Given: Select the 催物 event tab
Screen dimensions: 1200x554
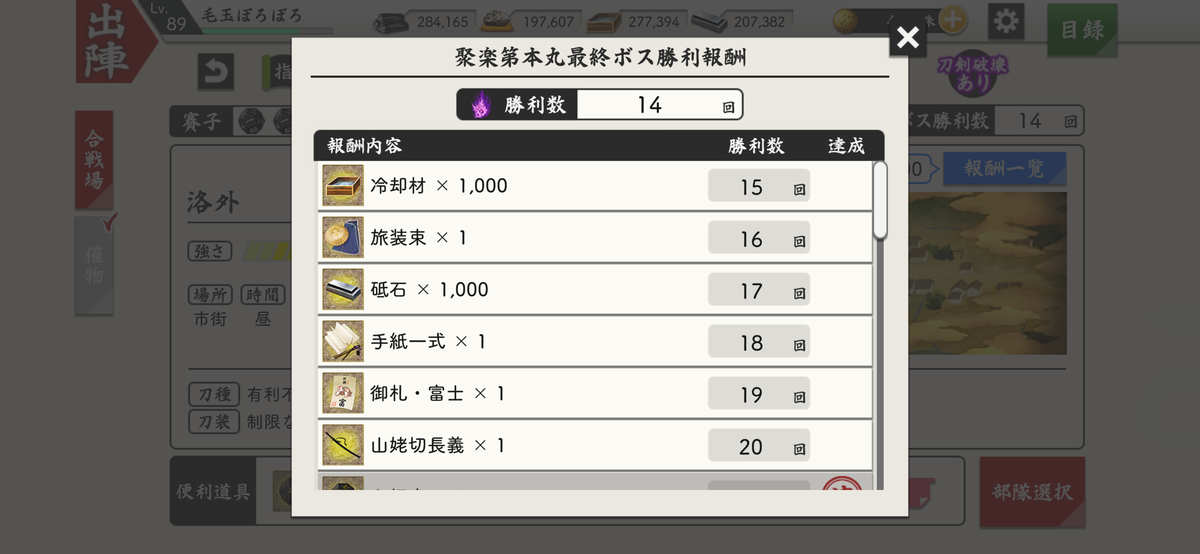Looking at the screenshot, I should [93, 265].
